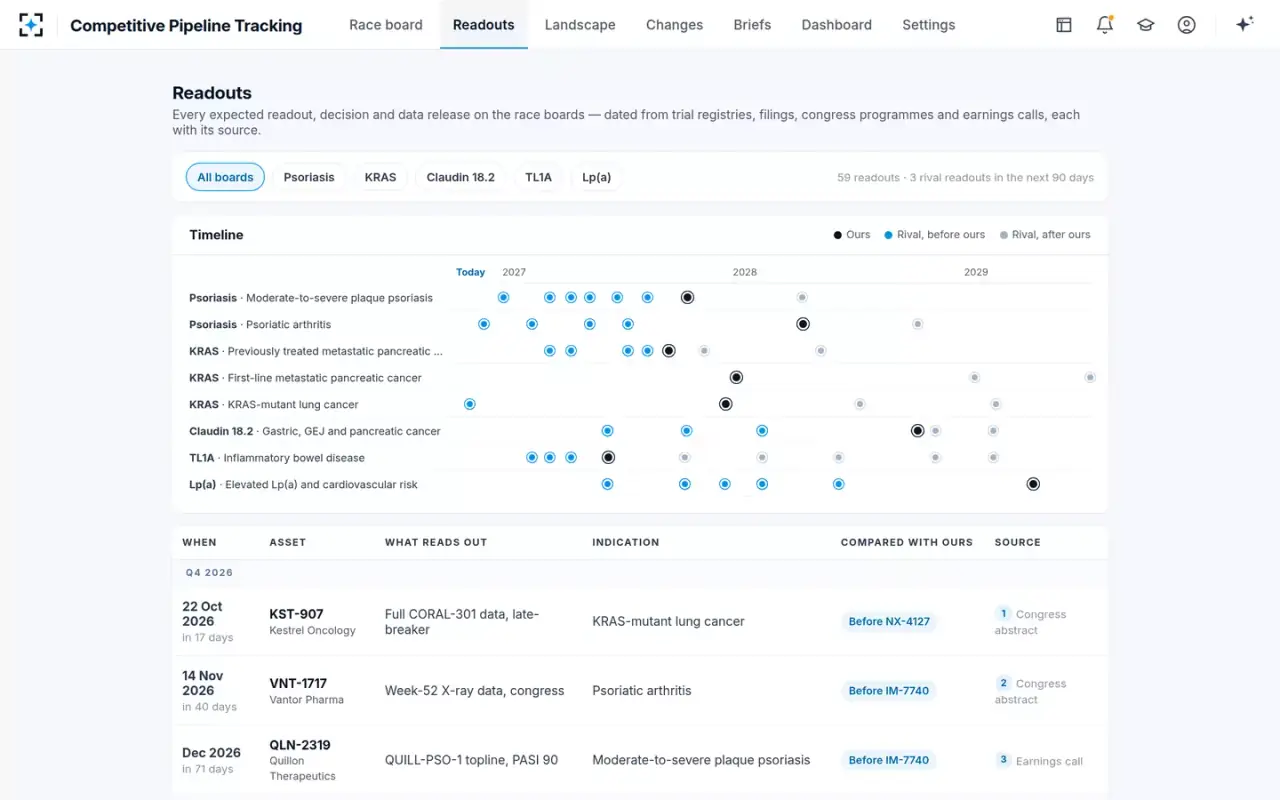This screenshot has height=800, width=1280.
Task: Click the Ours marker in TL1A timeline row
Action: point(608,457)
